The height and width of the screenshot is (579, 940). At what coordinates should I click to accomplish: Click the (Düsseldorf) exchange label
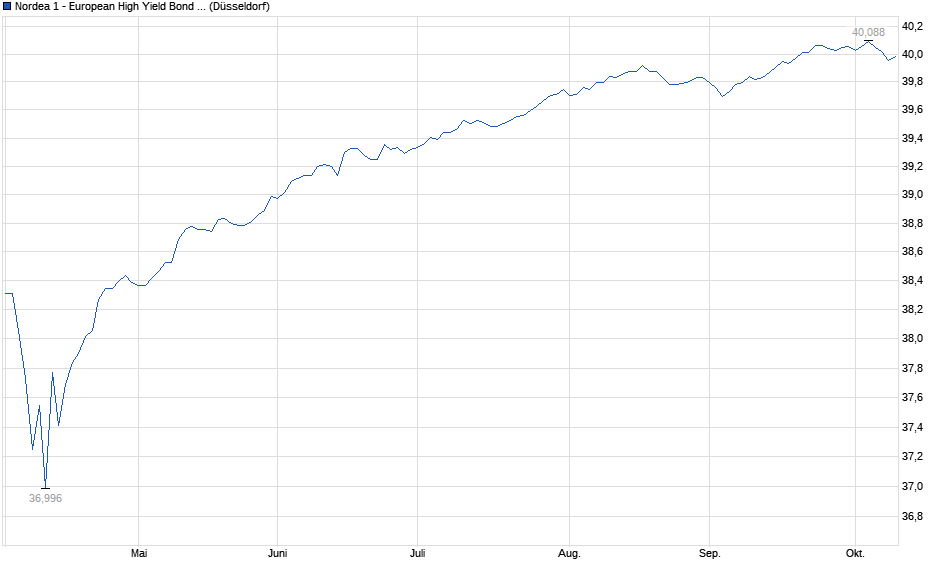(237, 6)
